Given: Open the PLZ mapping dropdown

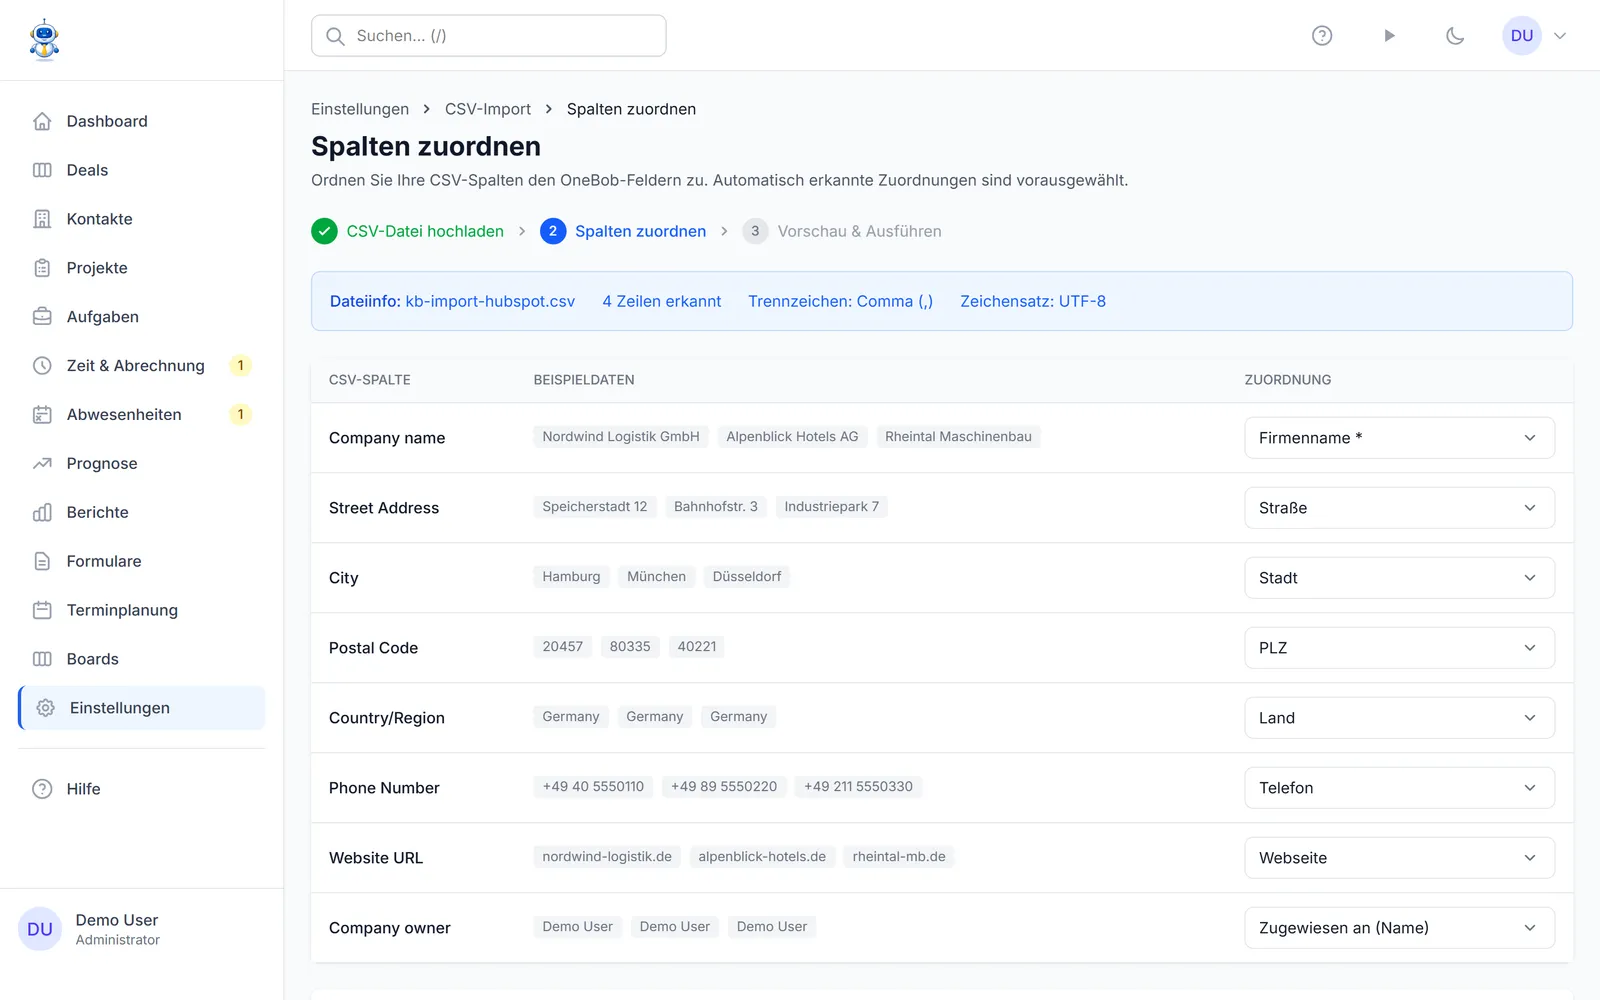Looking at the screenshot, I should [1399, 648].
